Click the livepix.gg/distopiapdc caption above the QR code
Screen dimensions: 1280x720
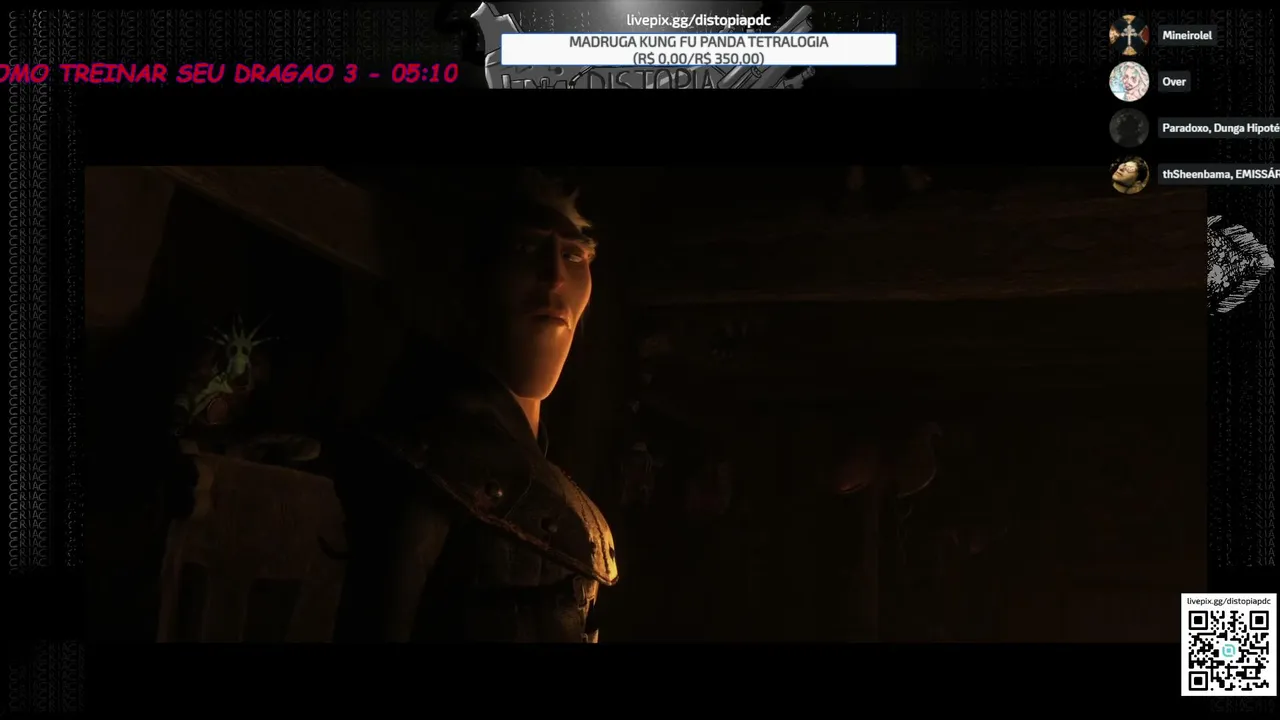1228,601
